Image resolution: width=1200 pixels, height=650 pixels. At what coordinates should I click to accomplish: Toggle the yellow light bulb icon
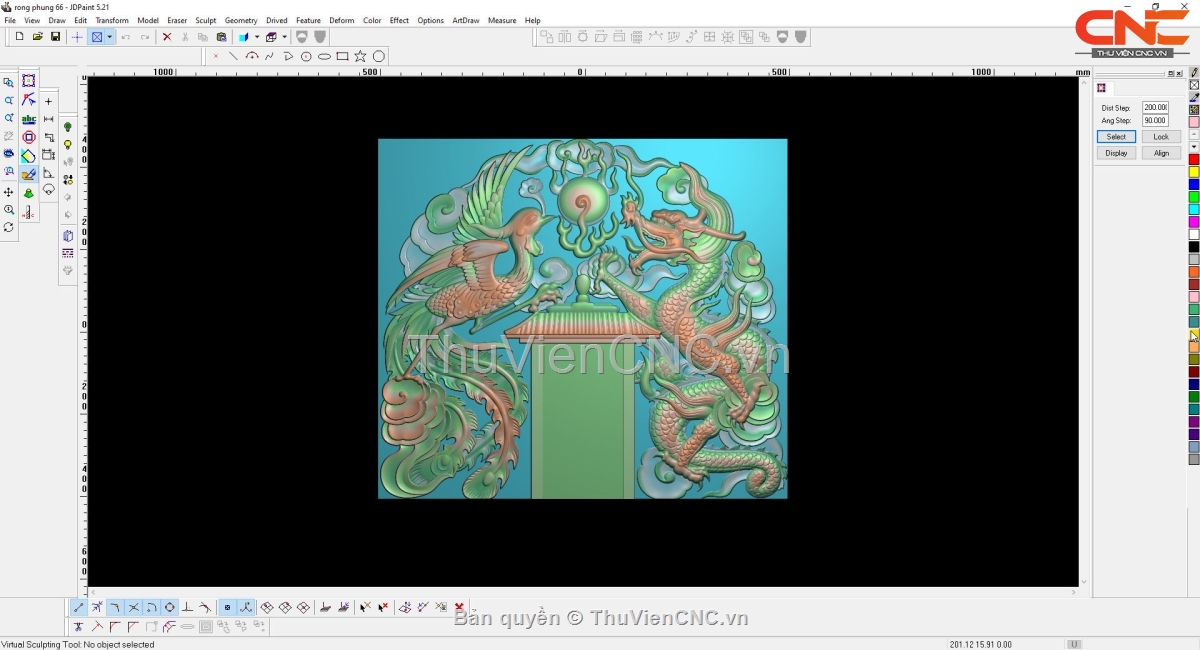tap(68, 145)
